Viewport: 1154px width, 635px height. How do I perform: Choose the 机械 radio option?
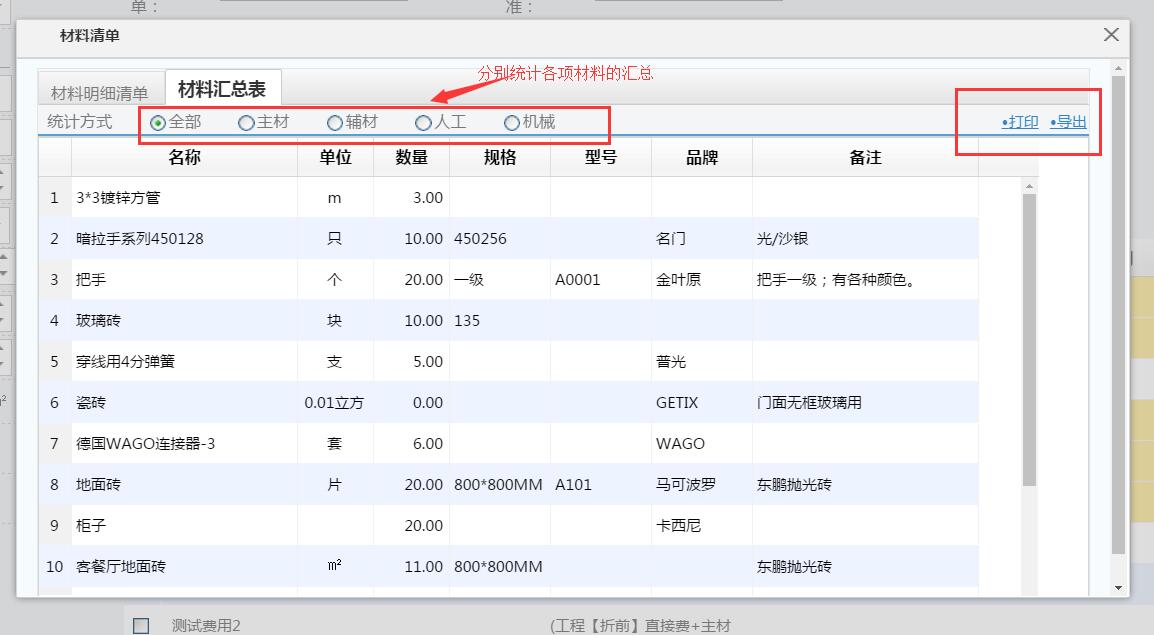click(512, 123)
